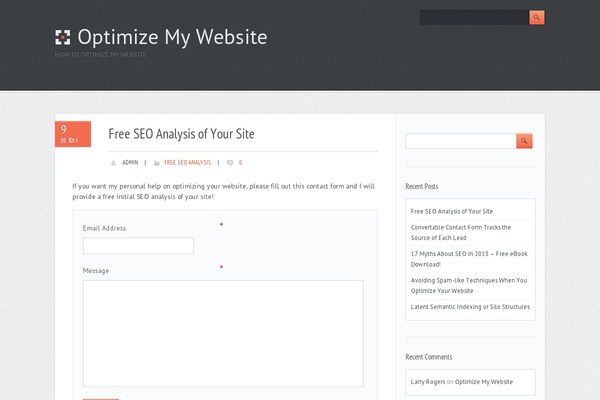Image resolution: width=600 pixels, height=400 pixels.
Task: Click the Optimize My Website logo icon
Action: [x=62, y=37]
